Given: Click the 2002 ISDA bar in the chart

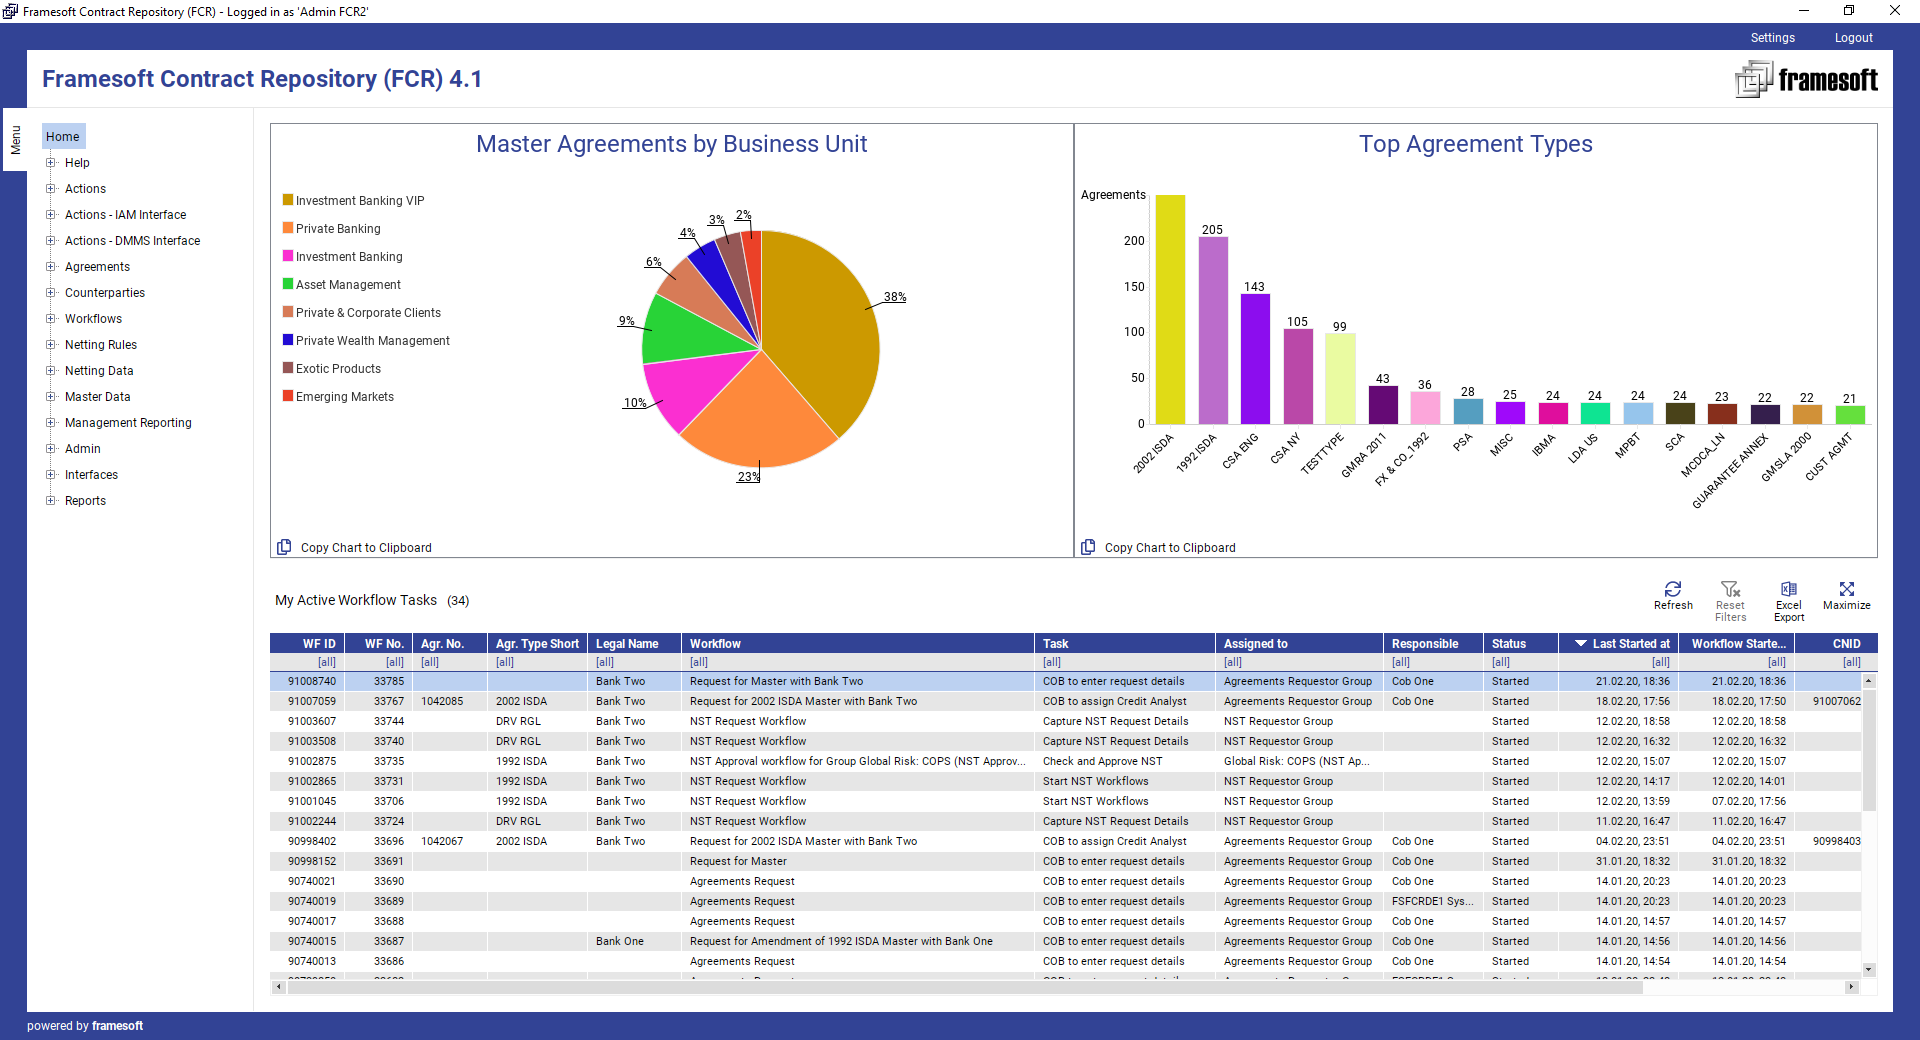Looking at the screenshot, I should (x=1170, y=310).
